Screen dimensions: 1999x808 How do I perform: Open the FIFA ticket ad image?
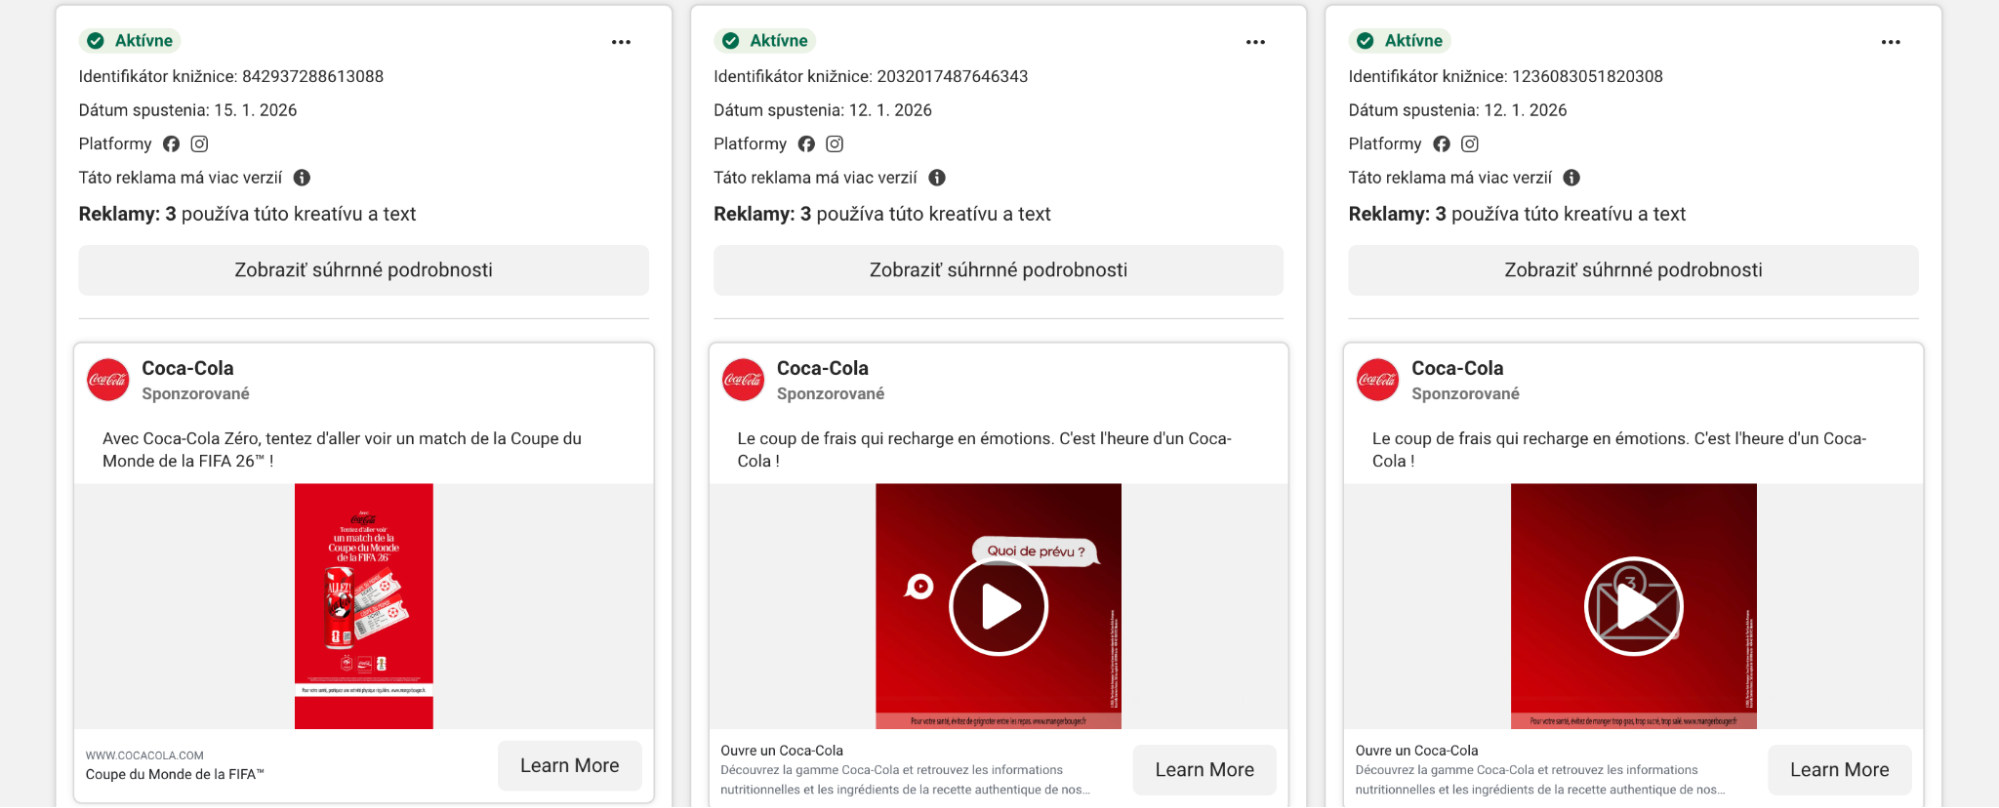tap(364, 606)
